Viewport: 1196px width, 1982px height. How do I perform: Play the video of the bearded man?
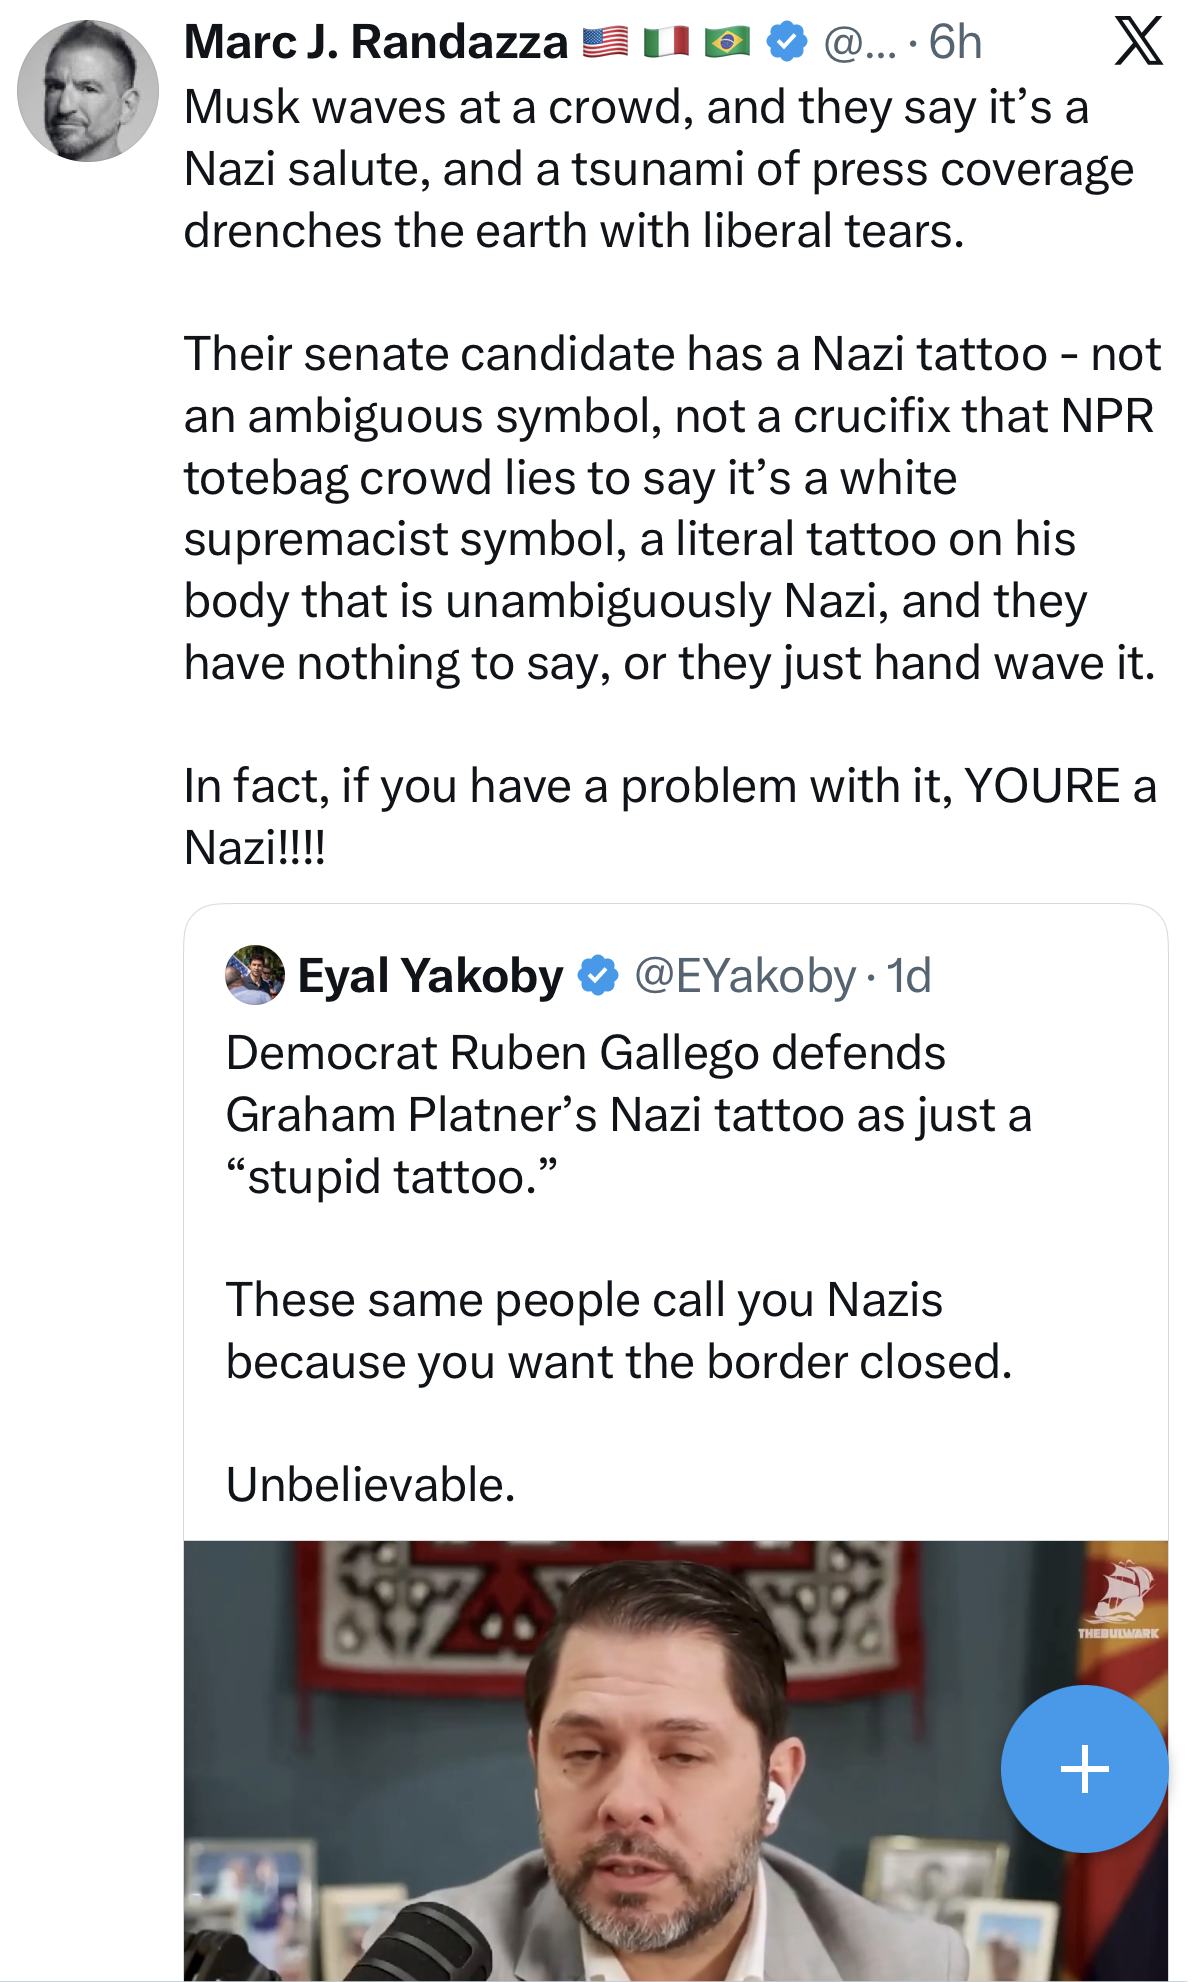click(x=640, y=1760)
